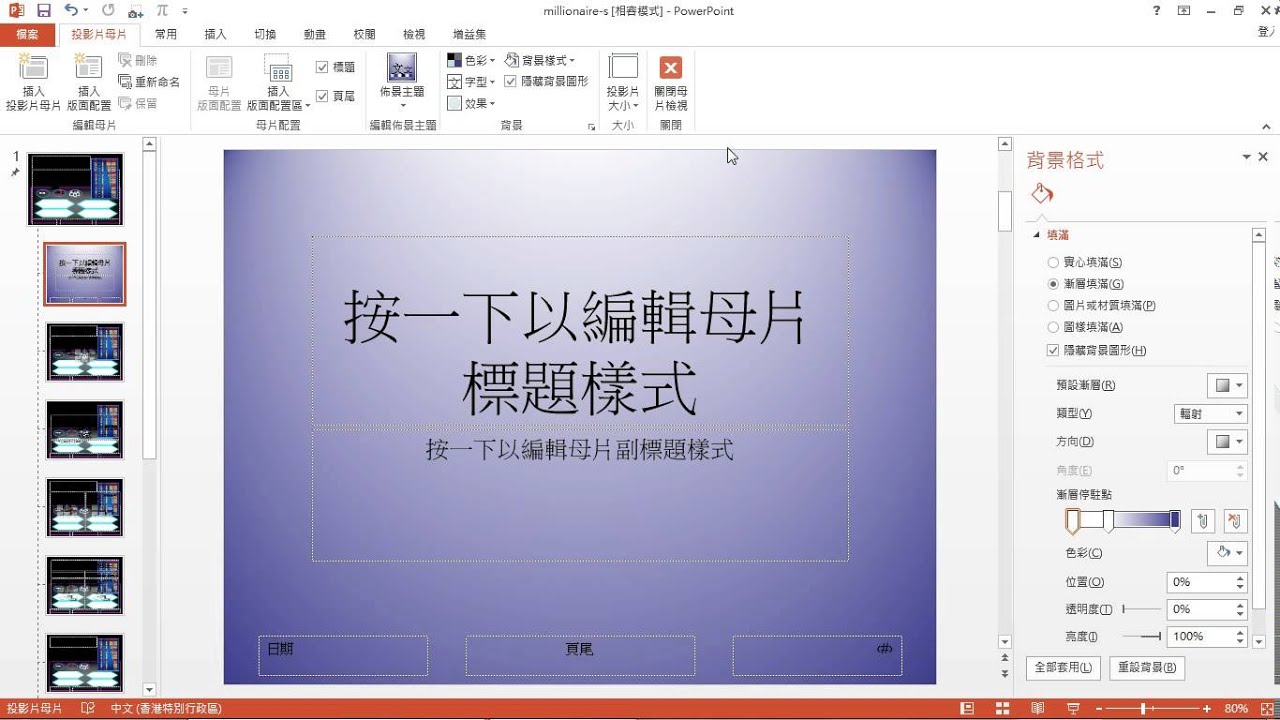Select 圖樣填滿(A) pattern fill option
This screenshot has width=1280, height=720.
(x=1085, y=327)
